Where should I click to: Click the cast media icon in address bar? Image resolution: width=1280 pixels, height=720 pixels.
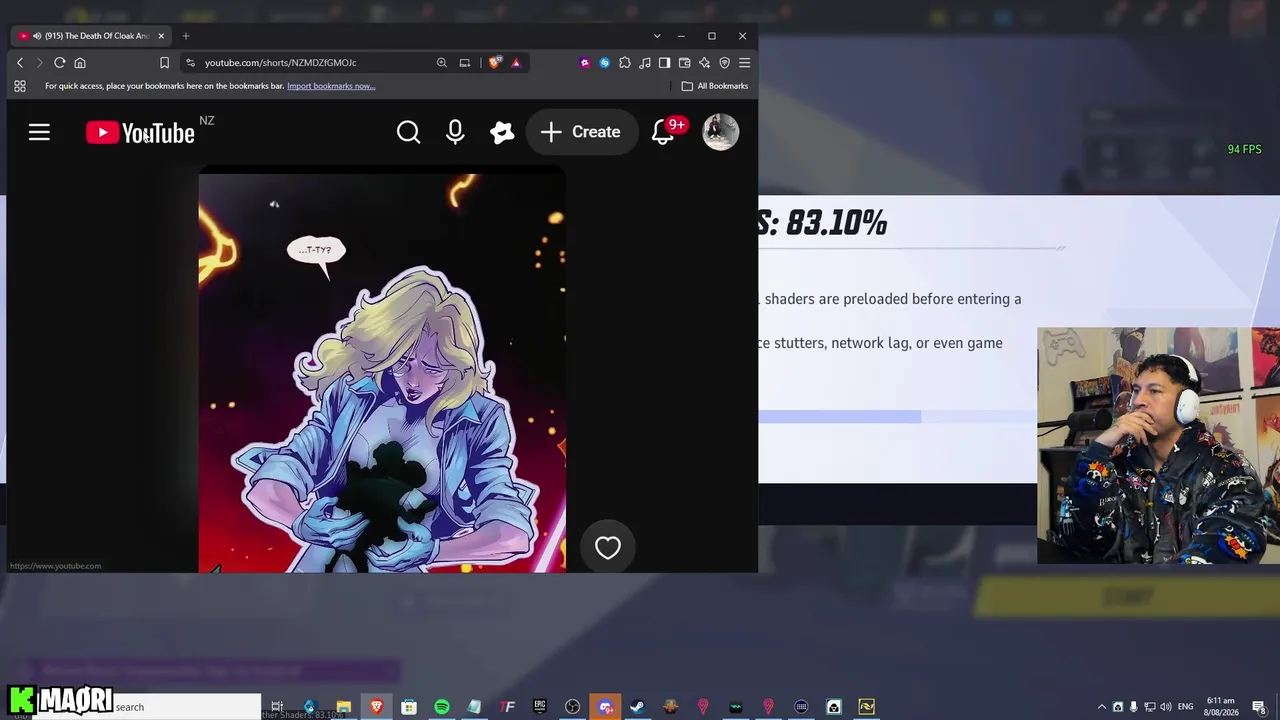coord(464,63)
